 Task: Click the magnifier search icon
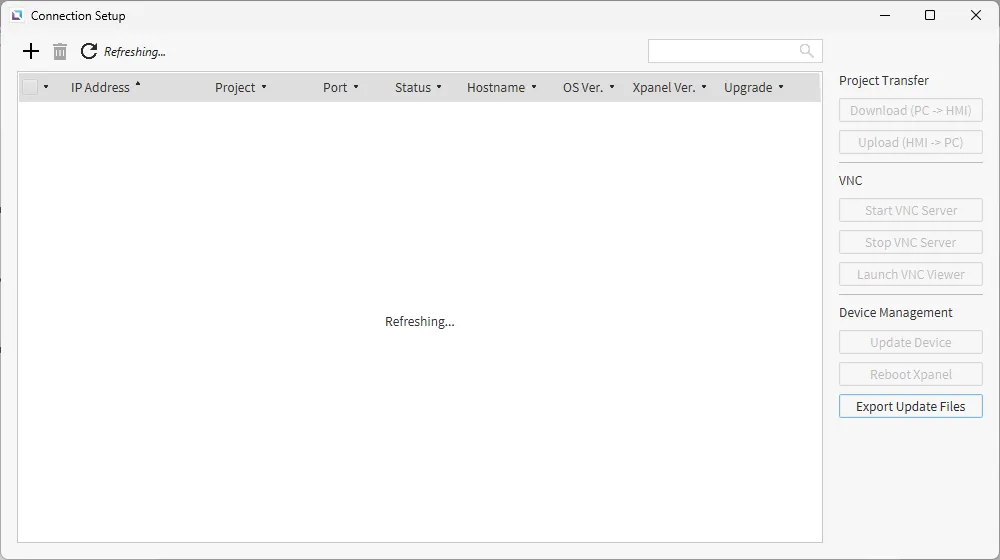click(x=807, y=51)
